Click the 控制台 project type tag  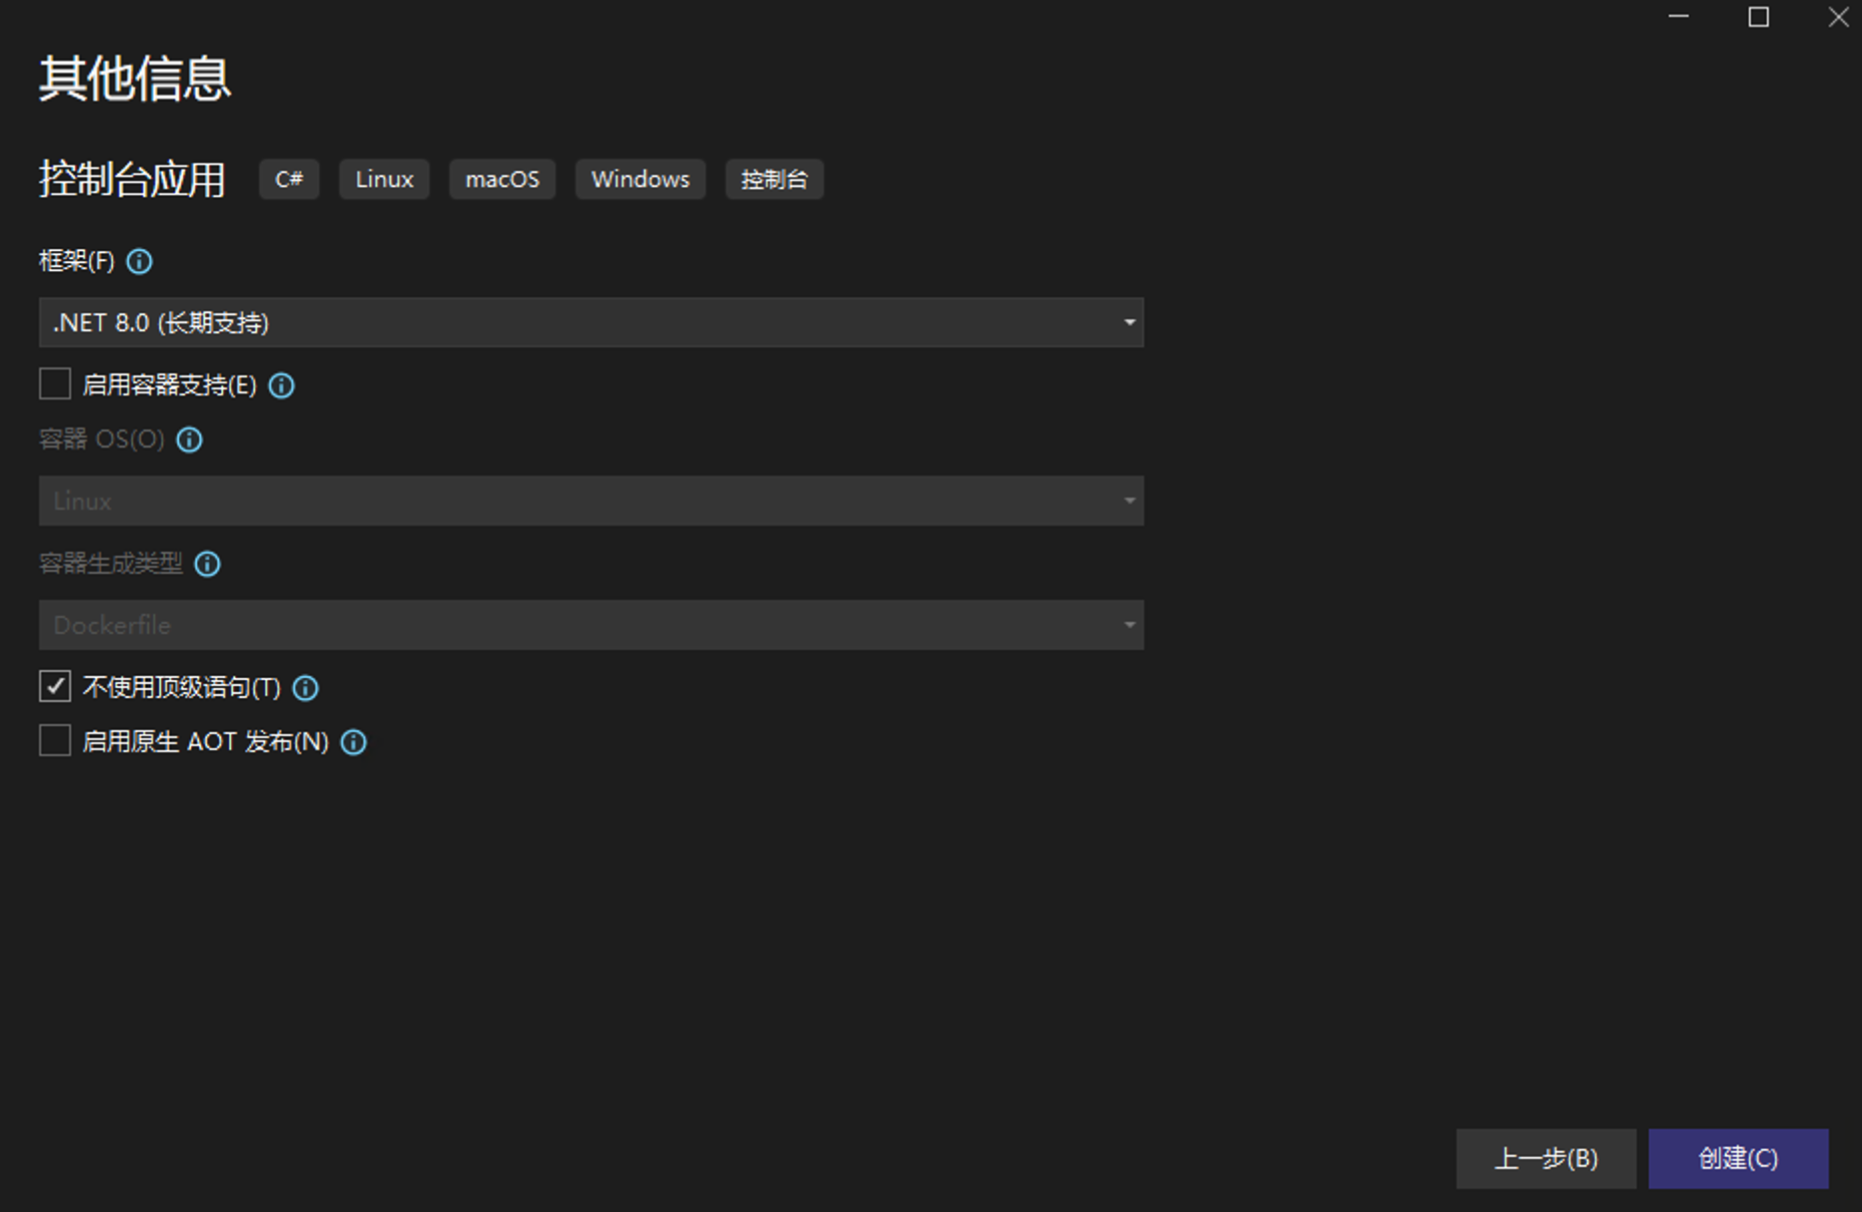coord(774,179)
